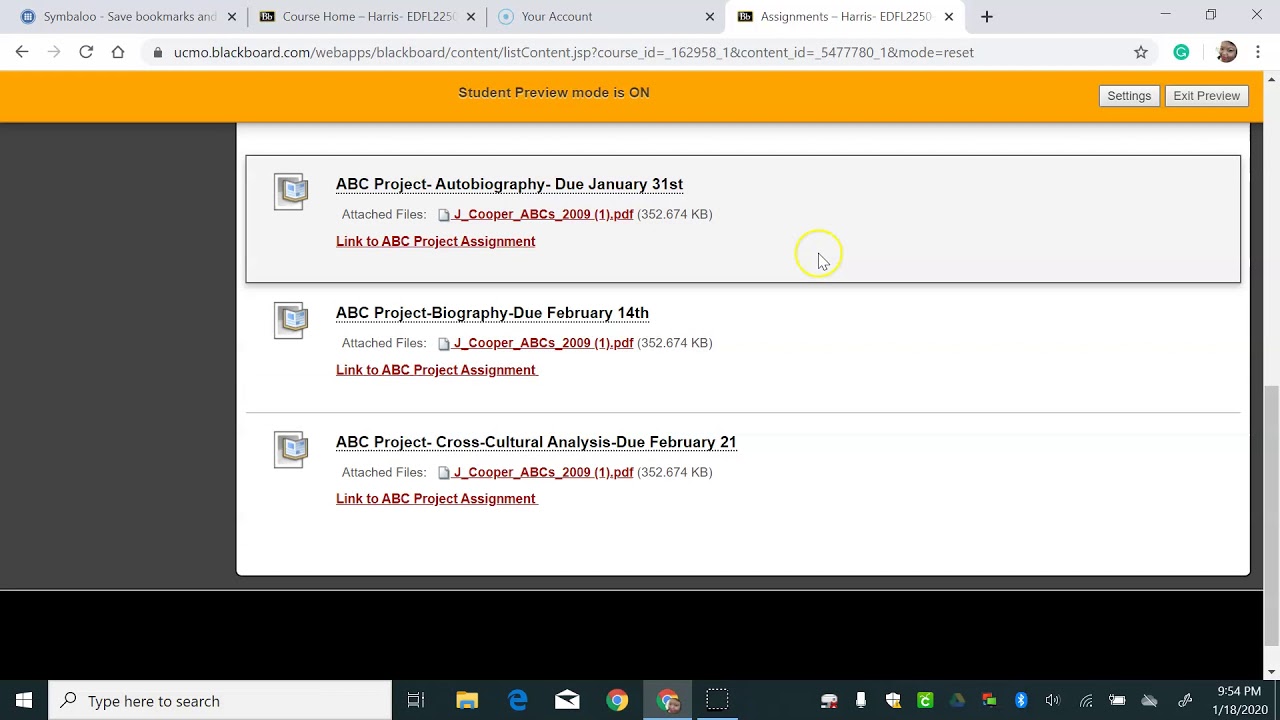The height and width of the screenshot is (720, 1280).
Task: Open the taskbar clock showing 9:54 PM
Action: [x=1239, y=701]
